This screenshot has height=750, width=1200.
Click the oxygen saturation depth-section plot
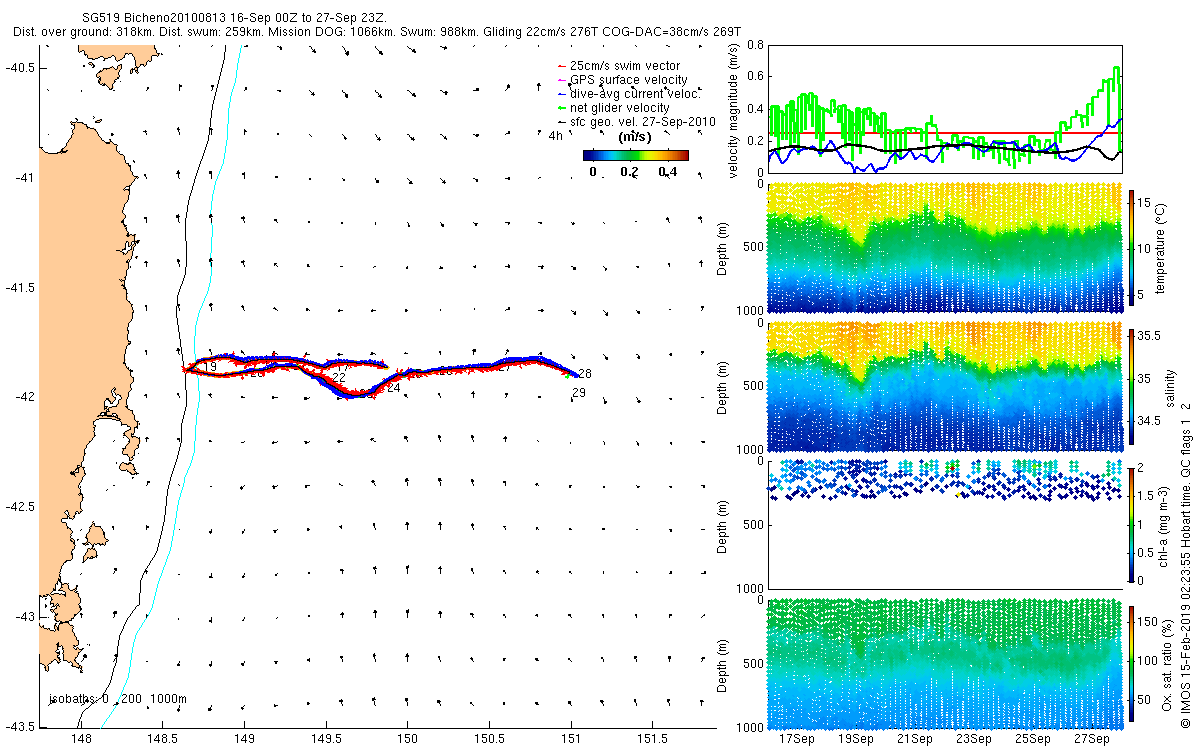[944, 662]
